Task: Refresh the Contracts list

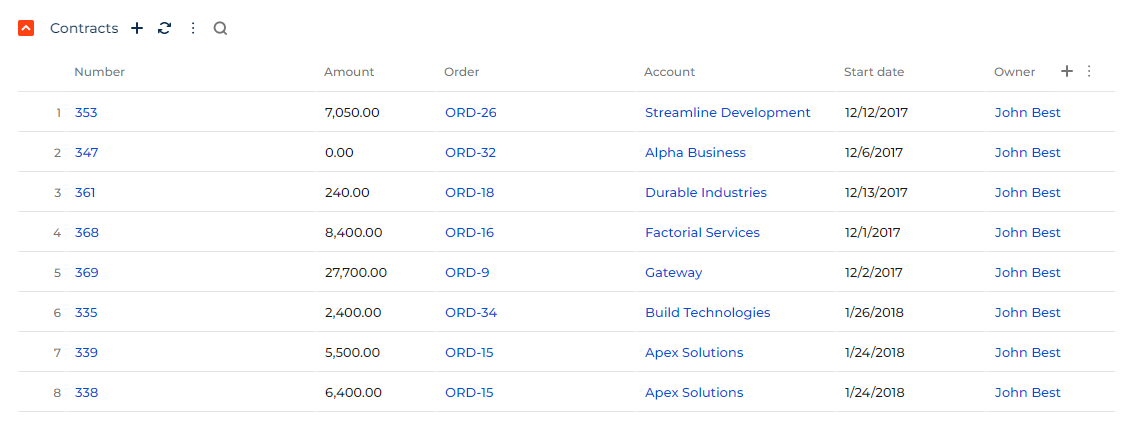Action: (165, 28)
